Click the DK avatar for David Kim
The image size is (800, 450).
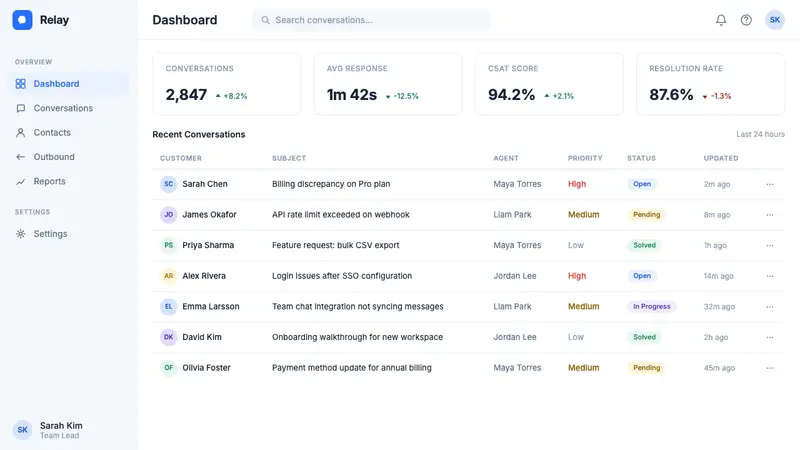coord(168,337)
